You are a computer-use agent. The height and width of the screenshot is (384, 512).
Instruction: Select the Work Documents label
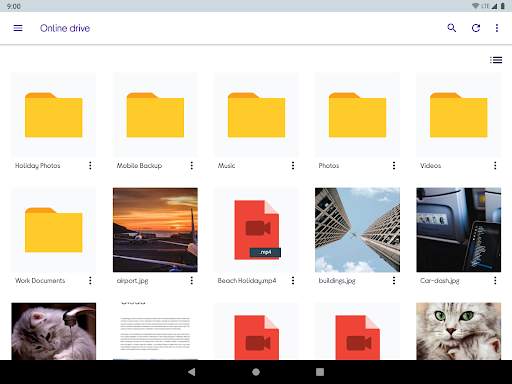pyautogui.click(x=40, y=281)
